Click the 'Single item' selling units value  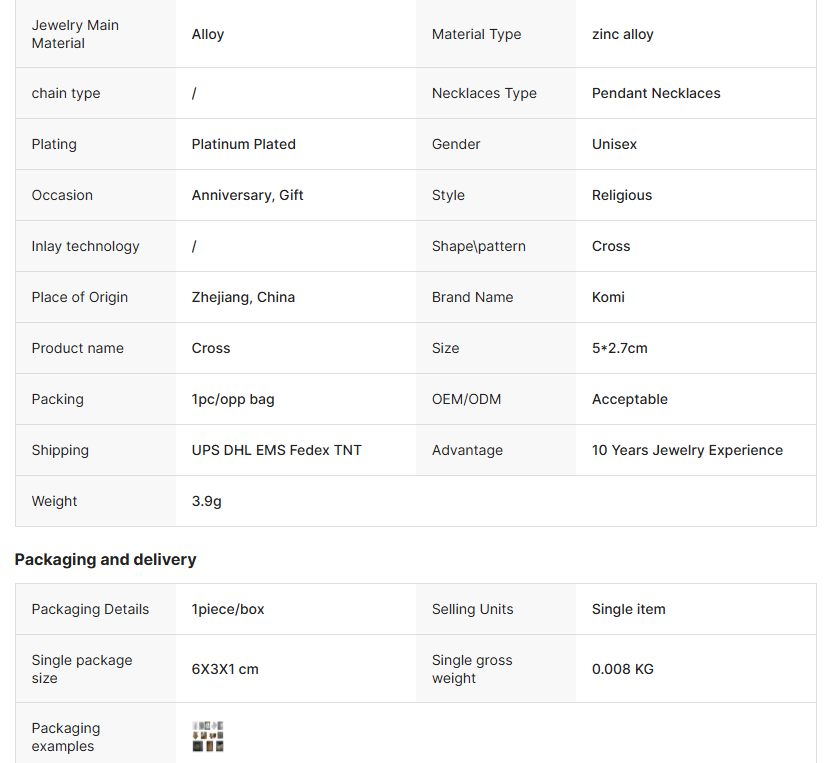point(628,609)
